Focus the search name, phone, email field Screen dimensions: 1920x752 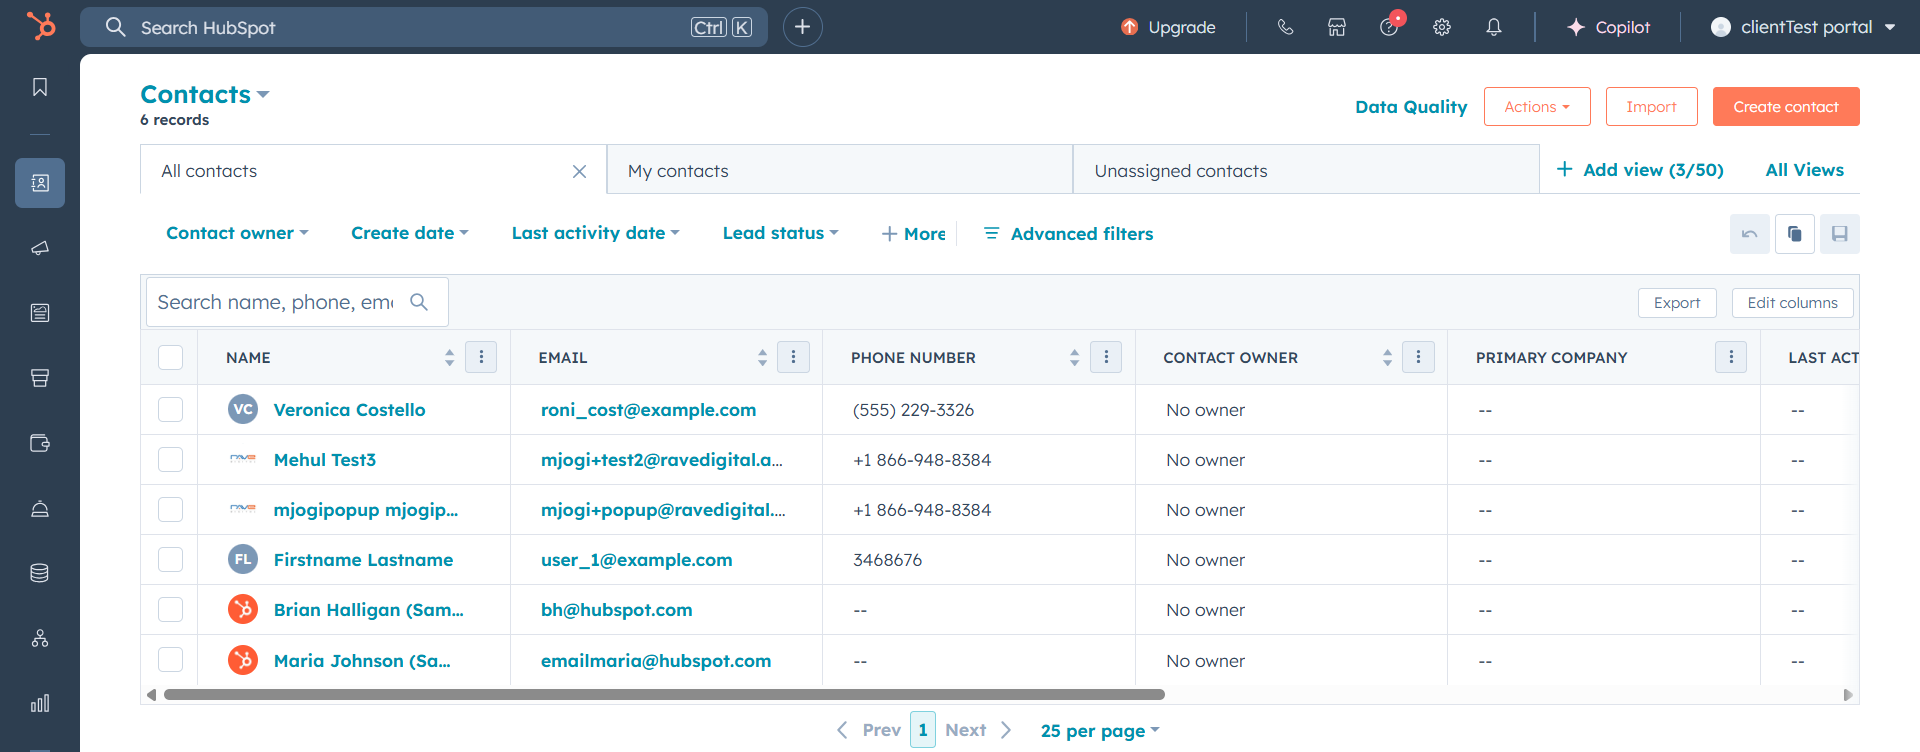297,302
